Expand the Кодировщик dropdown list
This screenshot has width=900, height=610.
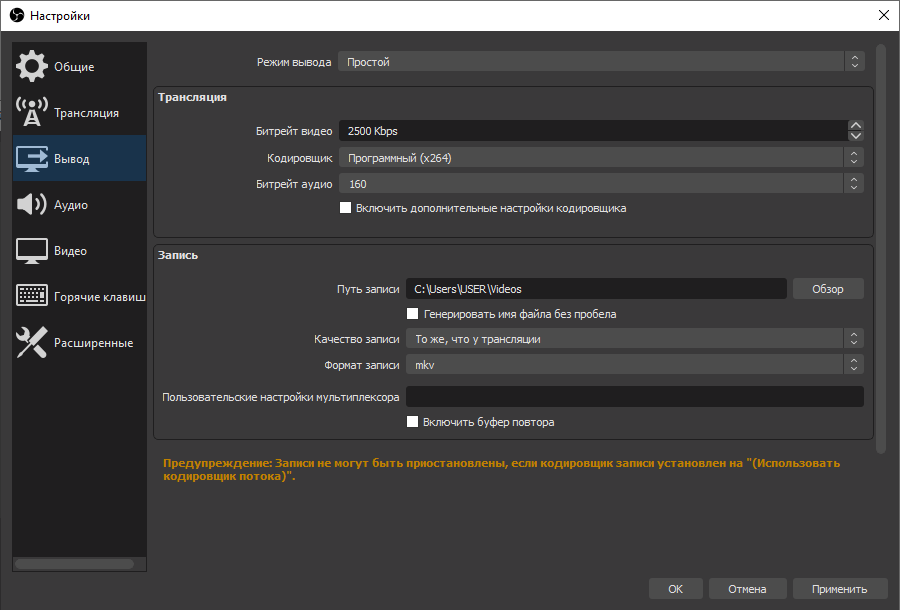(600, 158)
